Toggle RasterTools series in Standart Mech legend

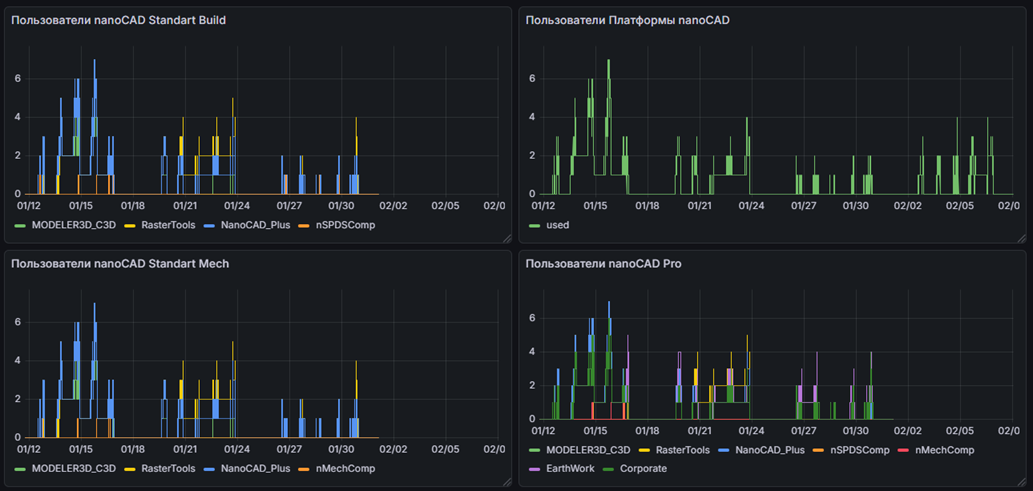coord(168,468)
